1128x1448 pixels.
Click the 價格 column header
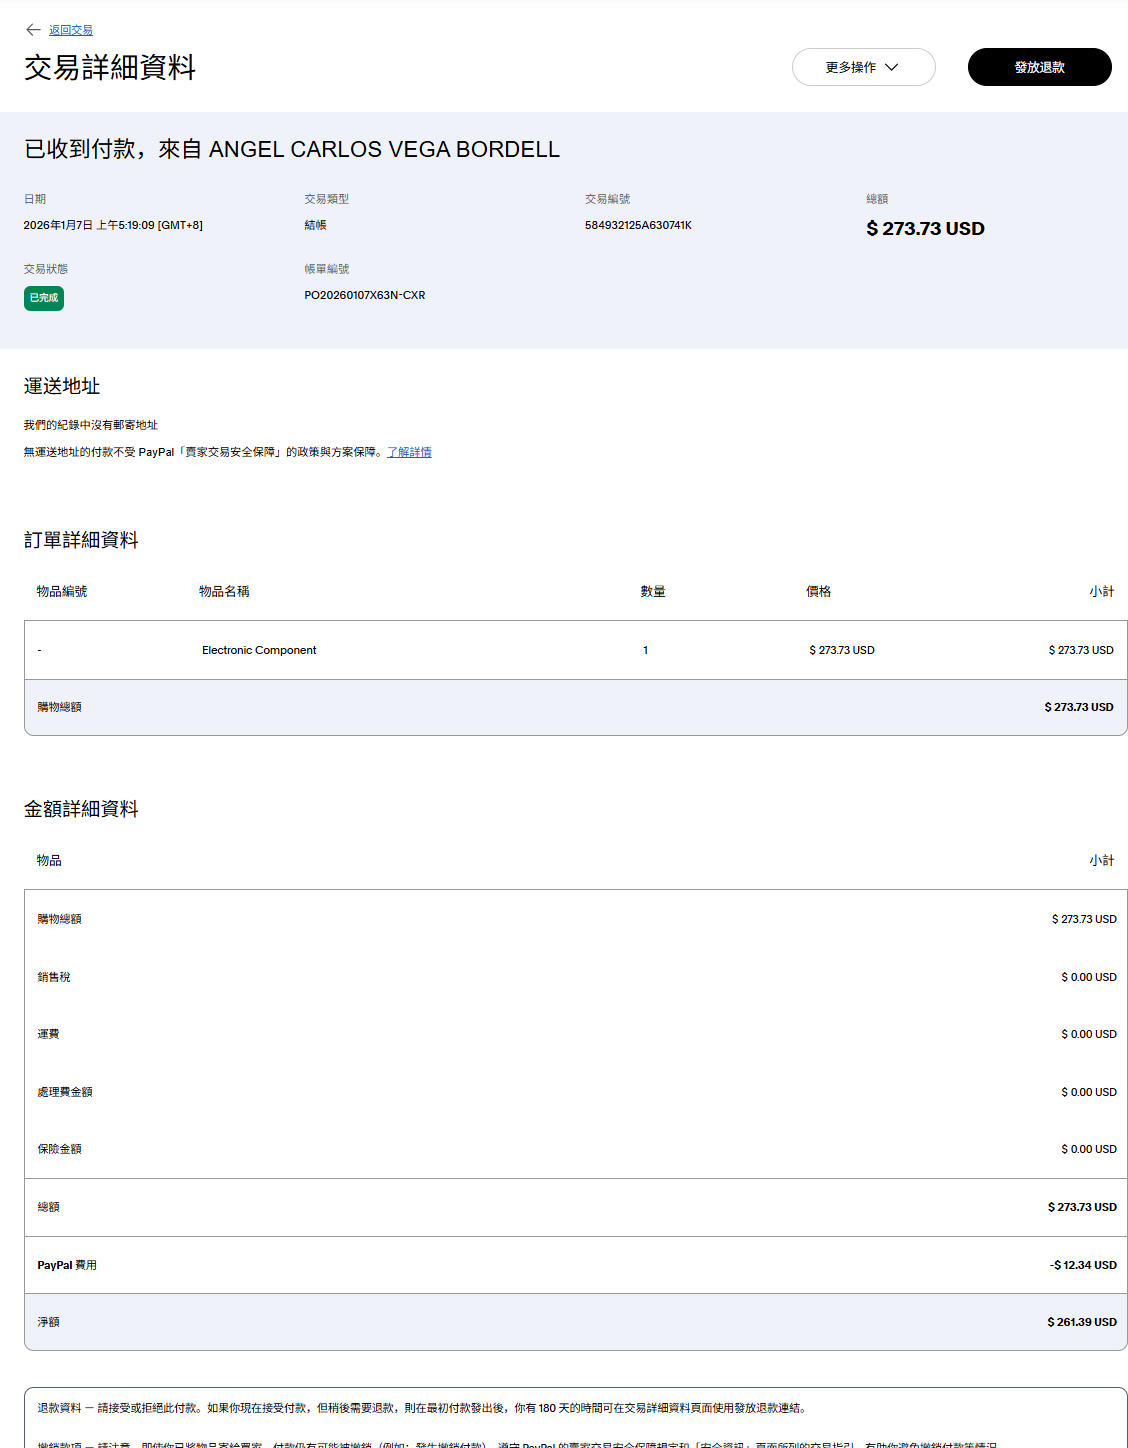(818, 592)
